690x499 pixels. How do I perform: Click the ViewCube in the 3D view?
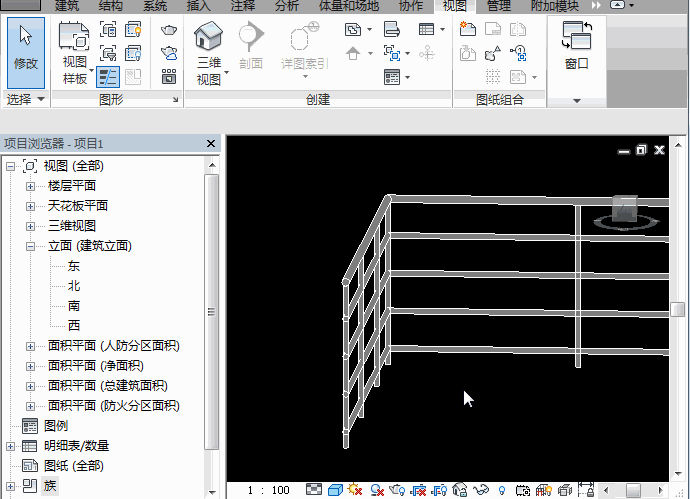tap(624, 211)
